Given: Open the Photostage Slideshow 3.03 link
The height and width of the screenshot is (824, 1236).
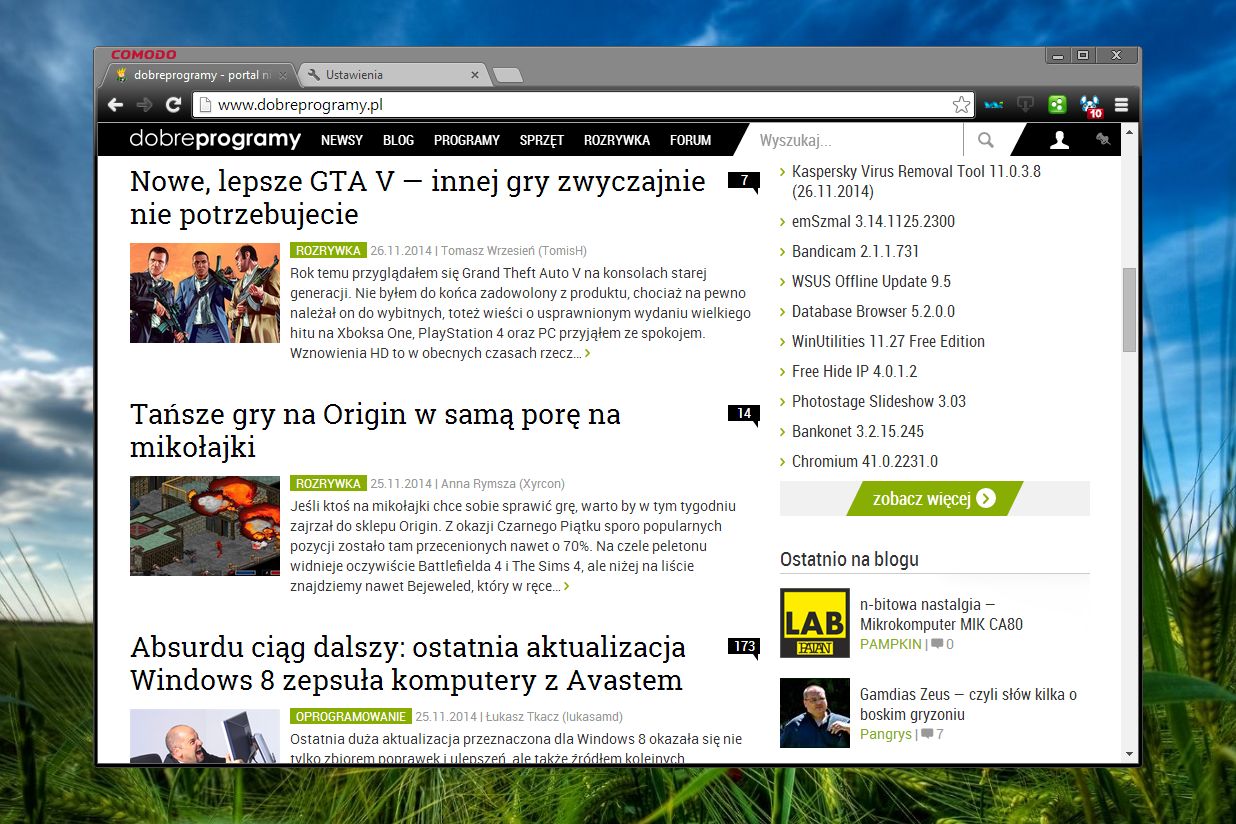Looking at the screenshot, I should [x=879, y=401].
